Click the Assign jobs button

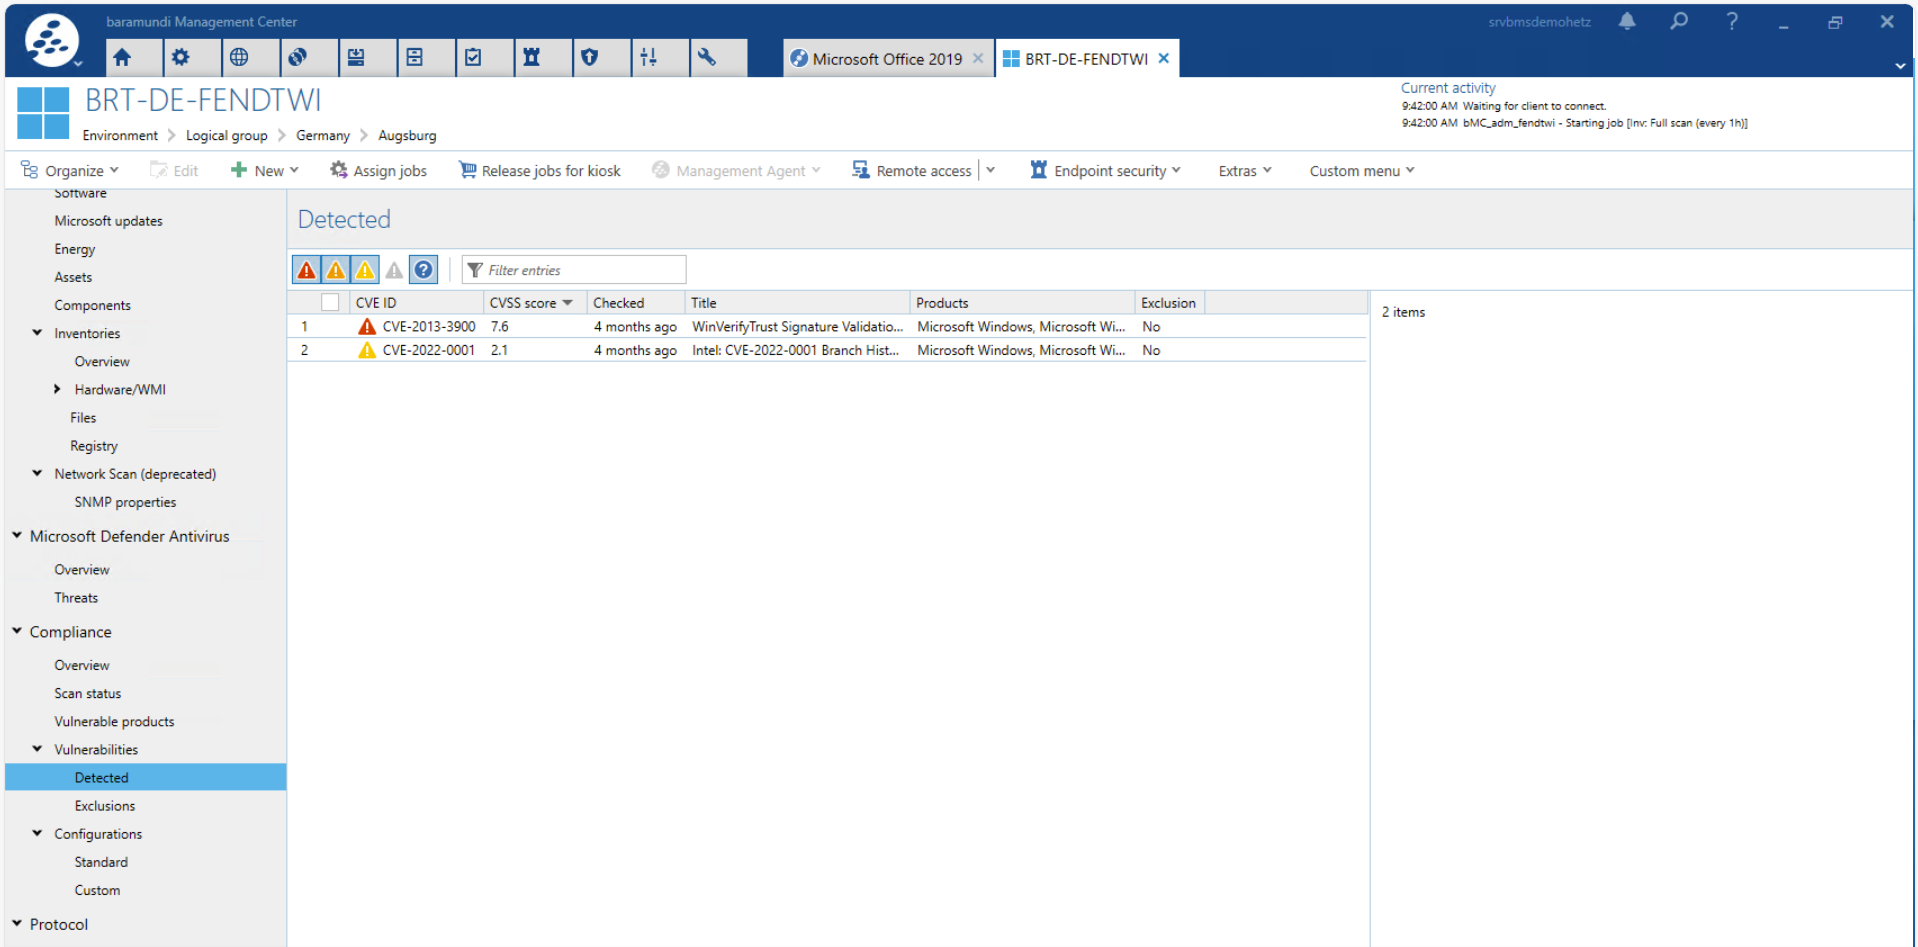pyautogui.click(x=379, y=171)
